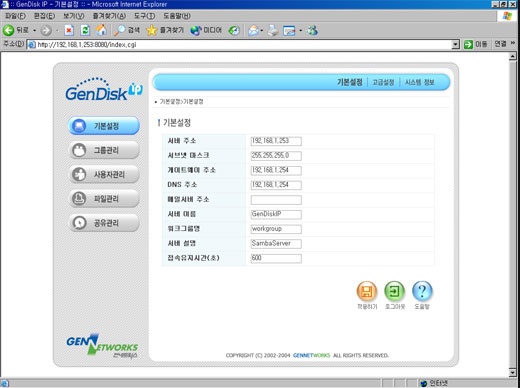Viewport: 520px width, 388px height.
Task: Open the Messenger toolbar icon
Action: 312,30
